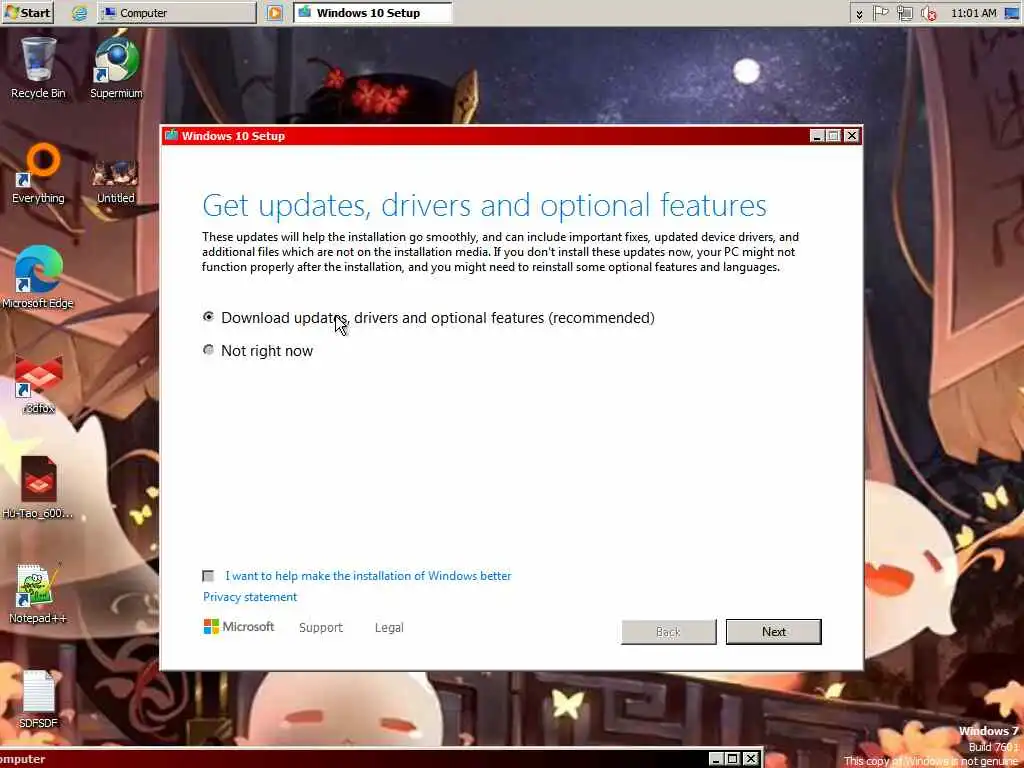Click the Show Desktop icon beside the clock

pos(1012,13)
